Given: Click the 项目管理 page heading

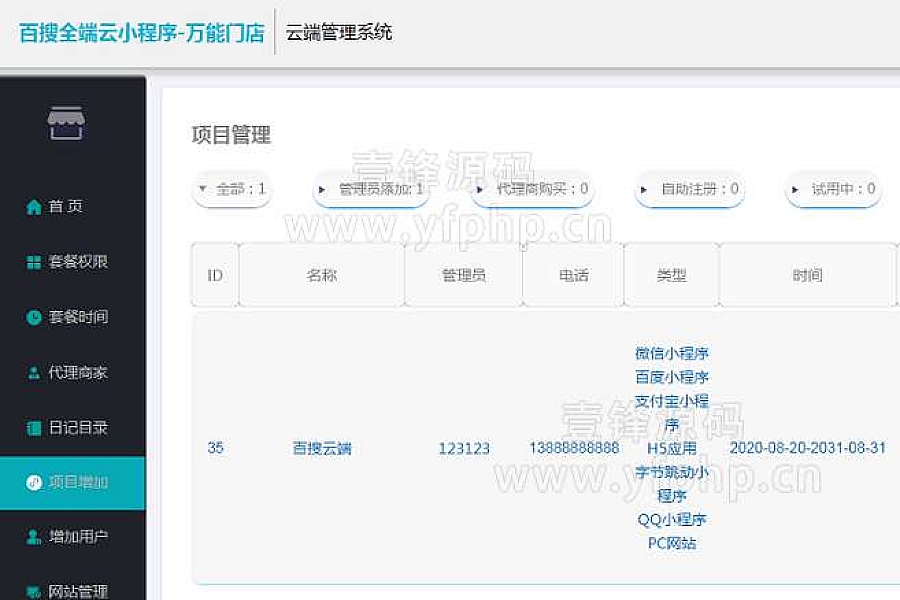Looking at the screenshot, I should (x=231, y=135).
